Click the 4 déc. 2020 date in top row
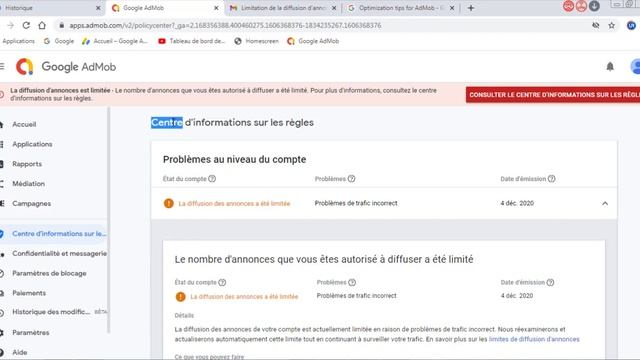The image size is (640, 360). pos(517,203)
